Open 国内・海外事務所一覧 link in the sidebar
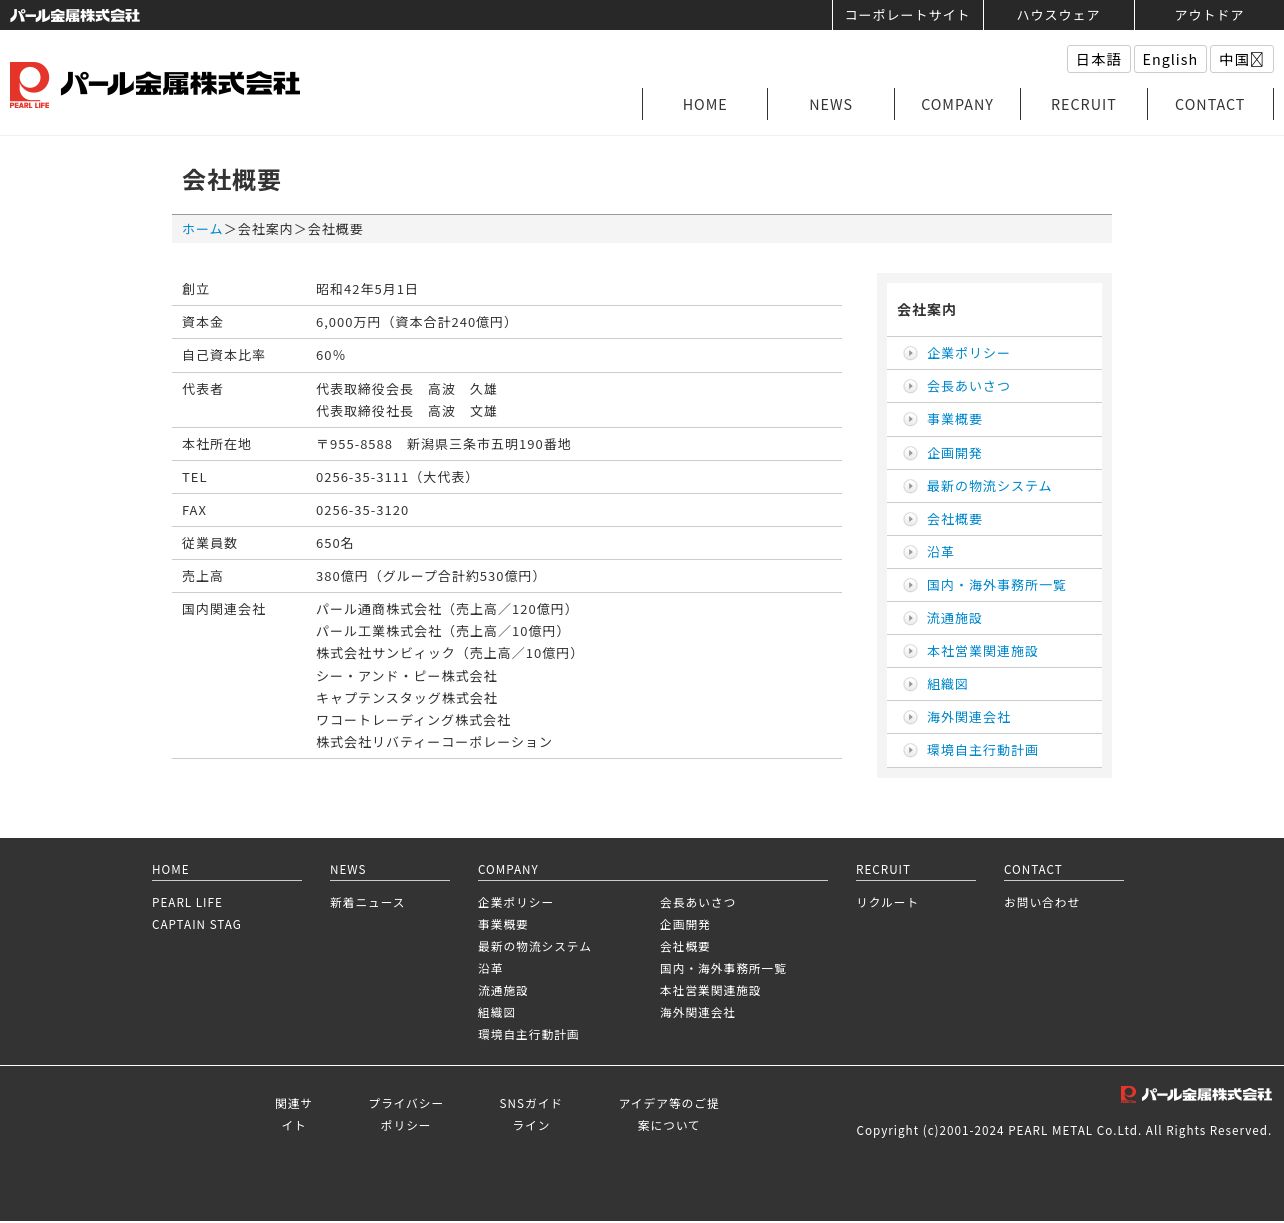1284x1223 pixels. pyautogui.click(x=996, y=585)
